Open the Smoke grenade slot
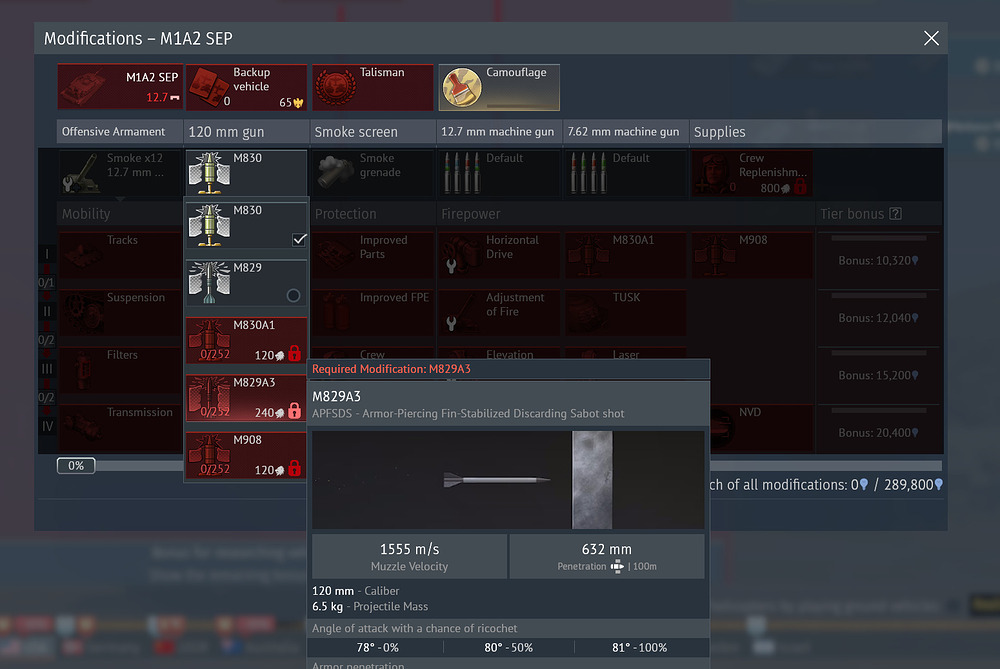Screen dimensions: 1000x669 pyautogui.click(x=372, y=173)
